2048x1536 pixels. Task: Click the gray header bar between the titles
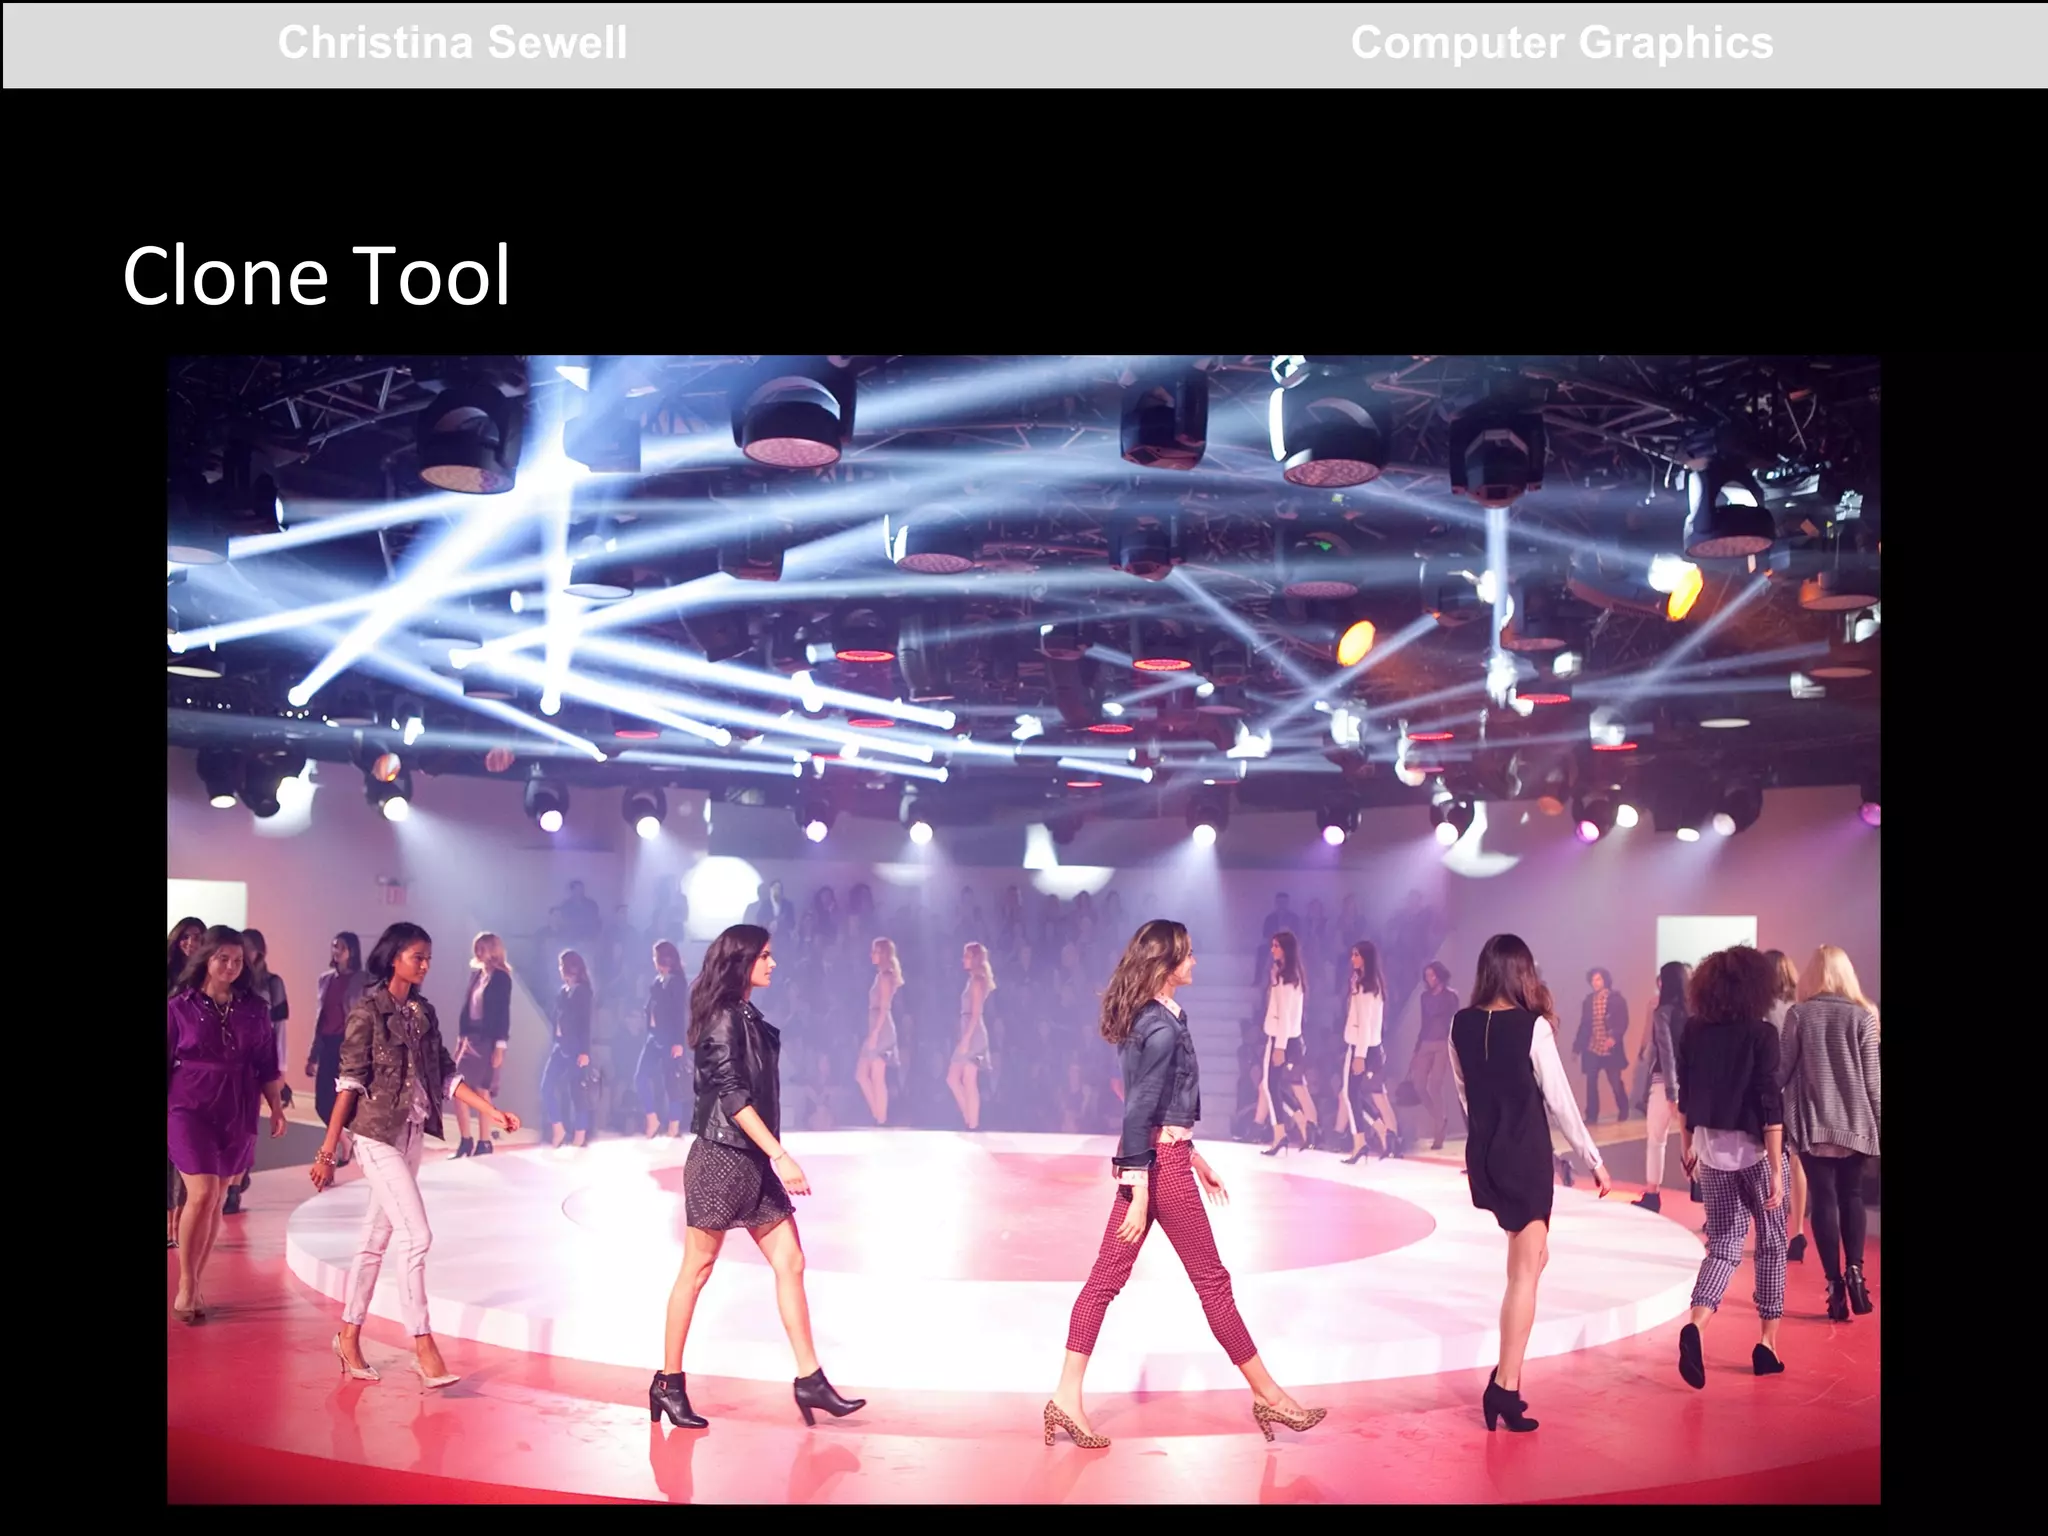pos(990,46)
